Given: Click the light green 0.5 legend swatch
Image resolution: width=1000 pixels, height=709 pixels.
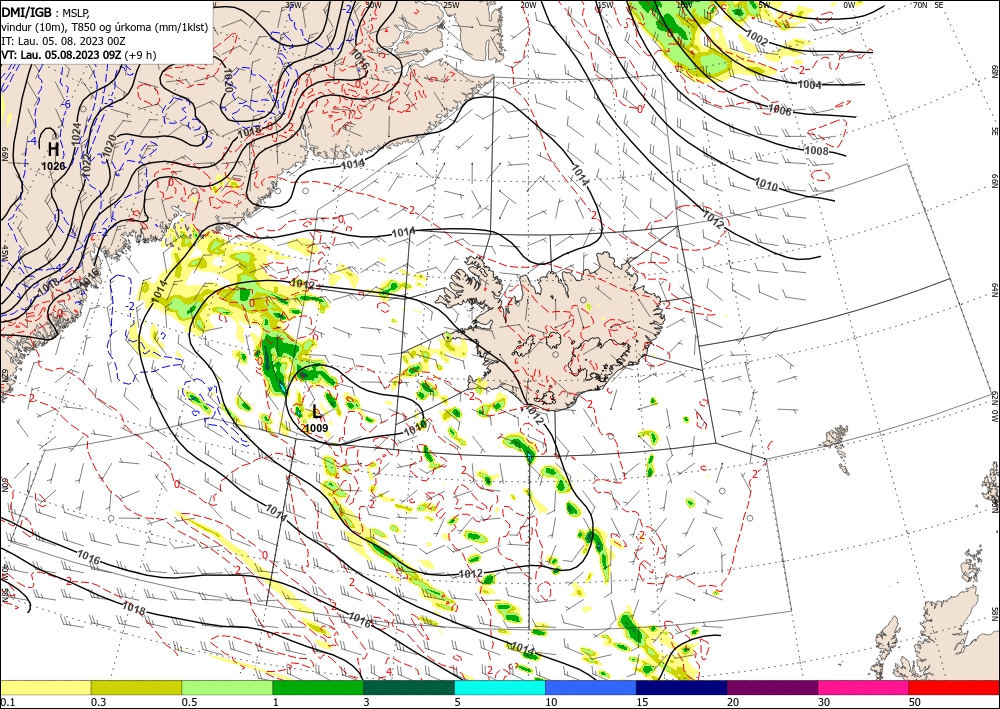Looking at the screenshot, I should click(x=227, y=687).
